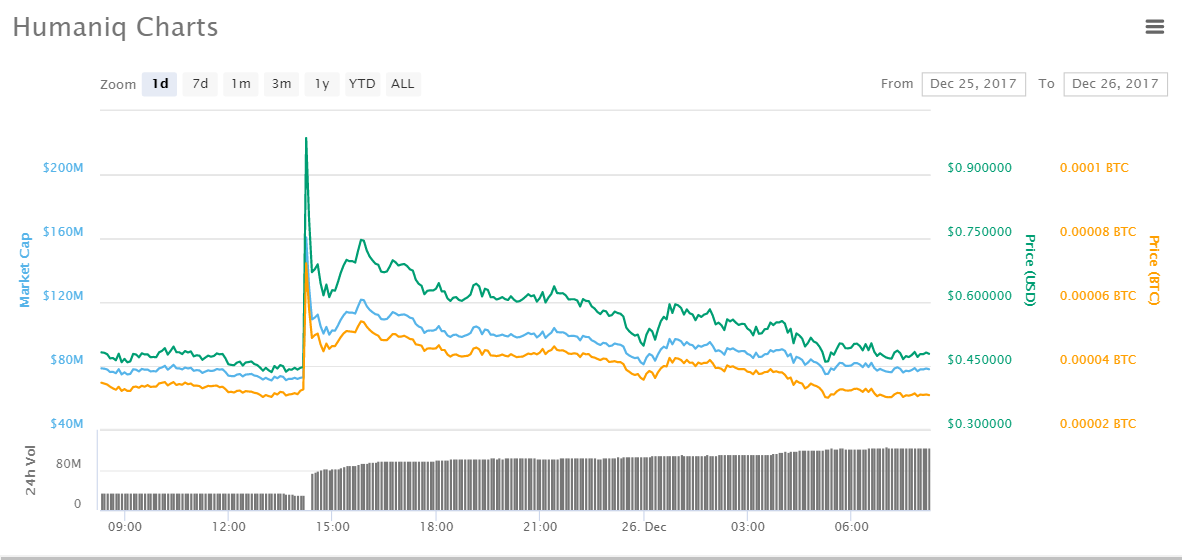This screenshot has height=560, width=1182.
Task: Click the Market Cap axis label
Action: 25,270
